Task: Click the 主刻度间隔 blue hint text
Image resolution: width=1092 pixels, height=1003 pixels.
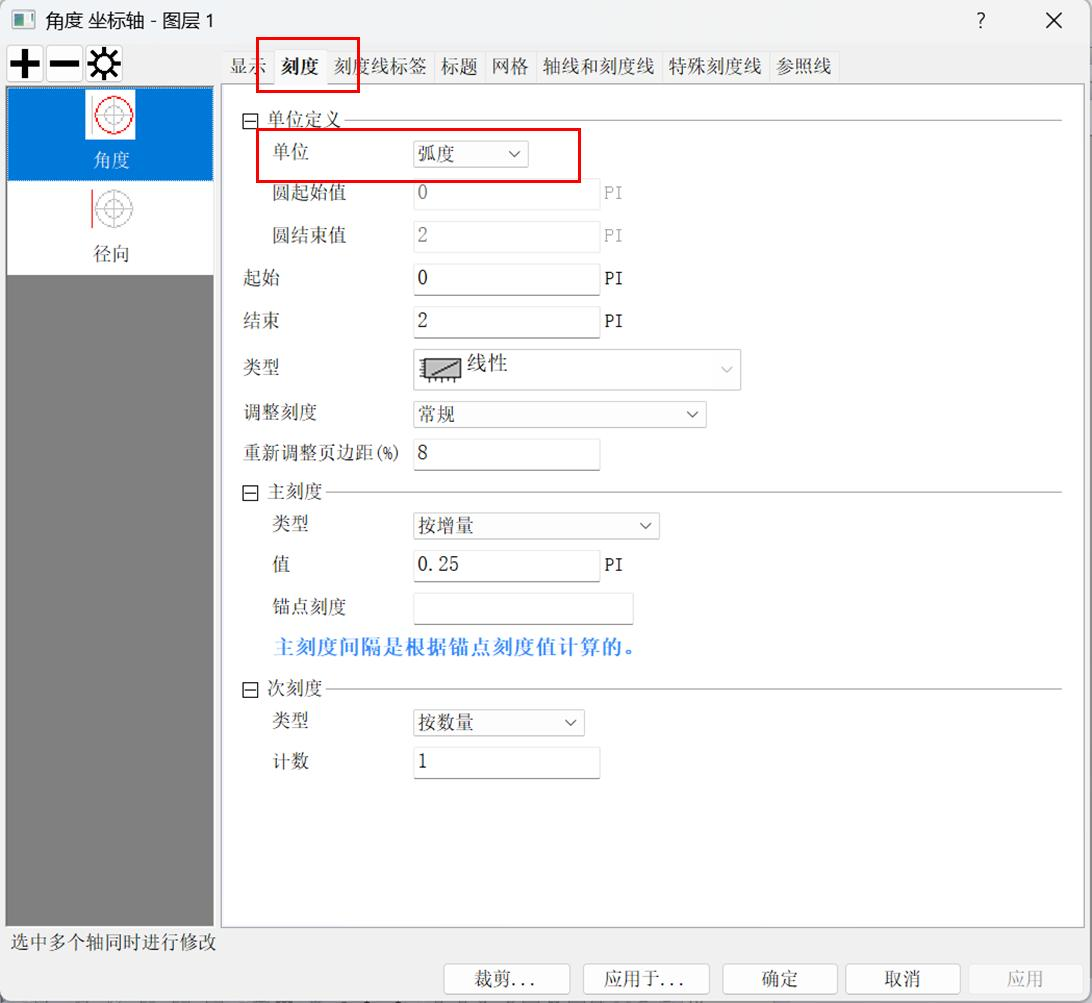Action: [x=453, y=647]
